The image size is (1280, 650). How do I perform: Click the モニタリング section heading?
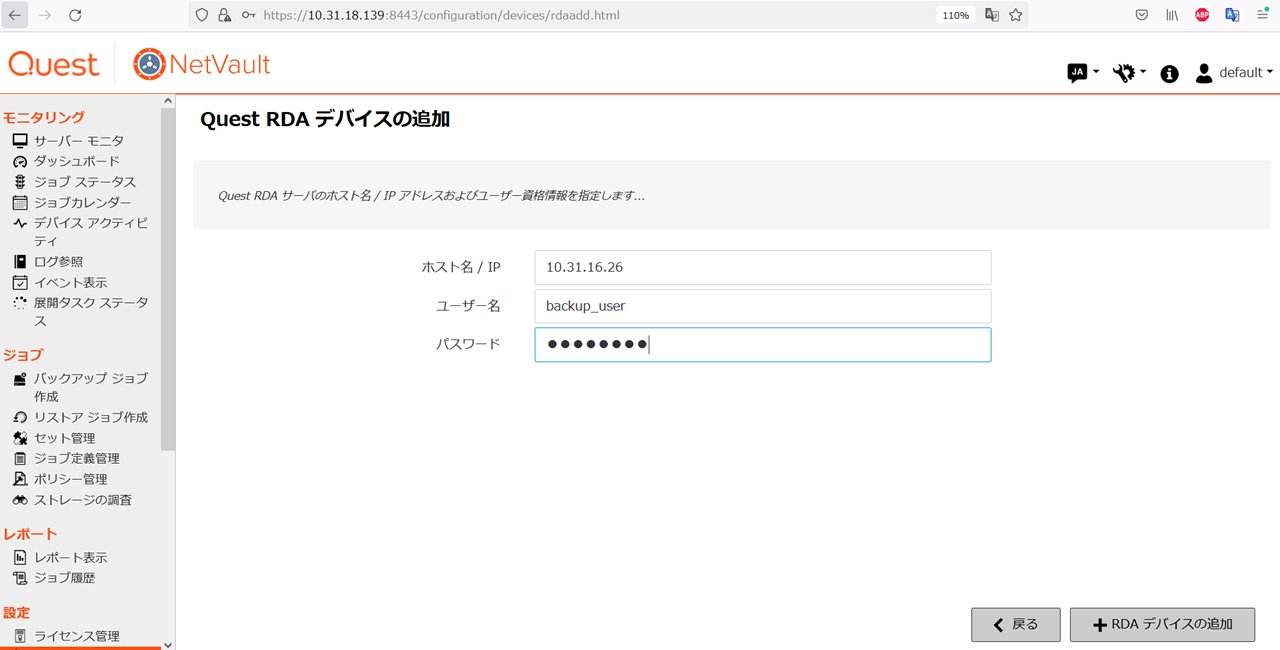click(x=44, y=117)
